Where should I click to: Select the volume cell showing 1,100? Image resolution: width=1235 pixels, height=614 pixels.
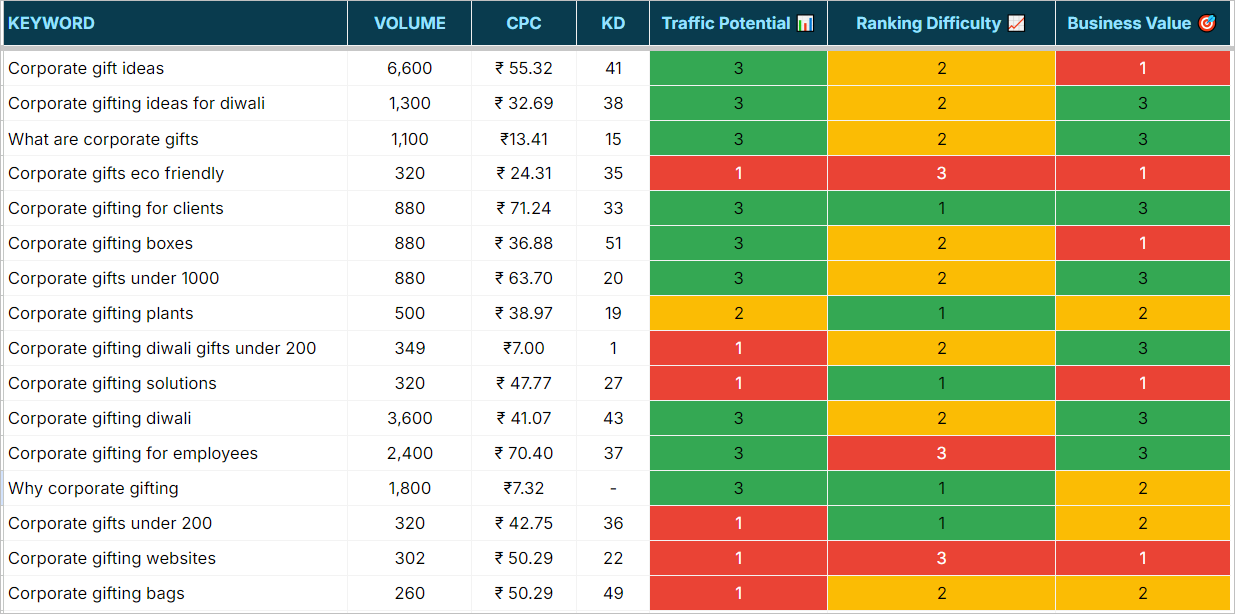click(x=410, y=138)
